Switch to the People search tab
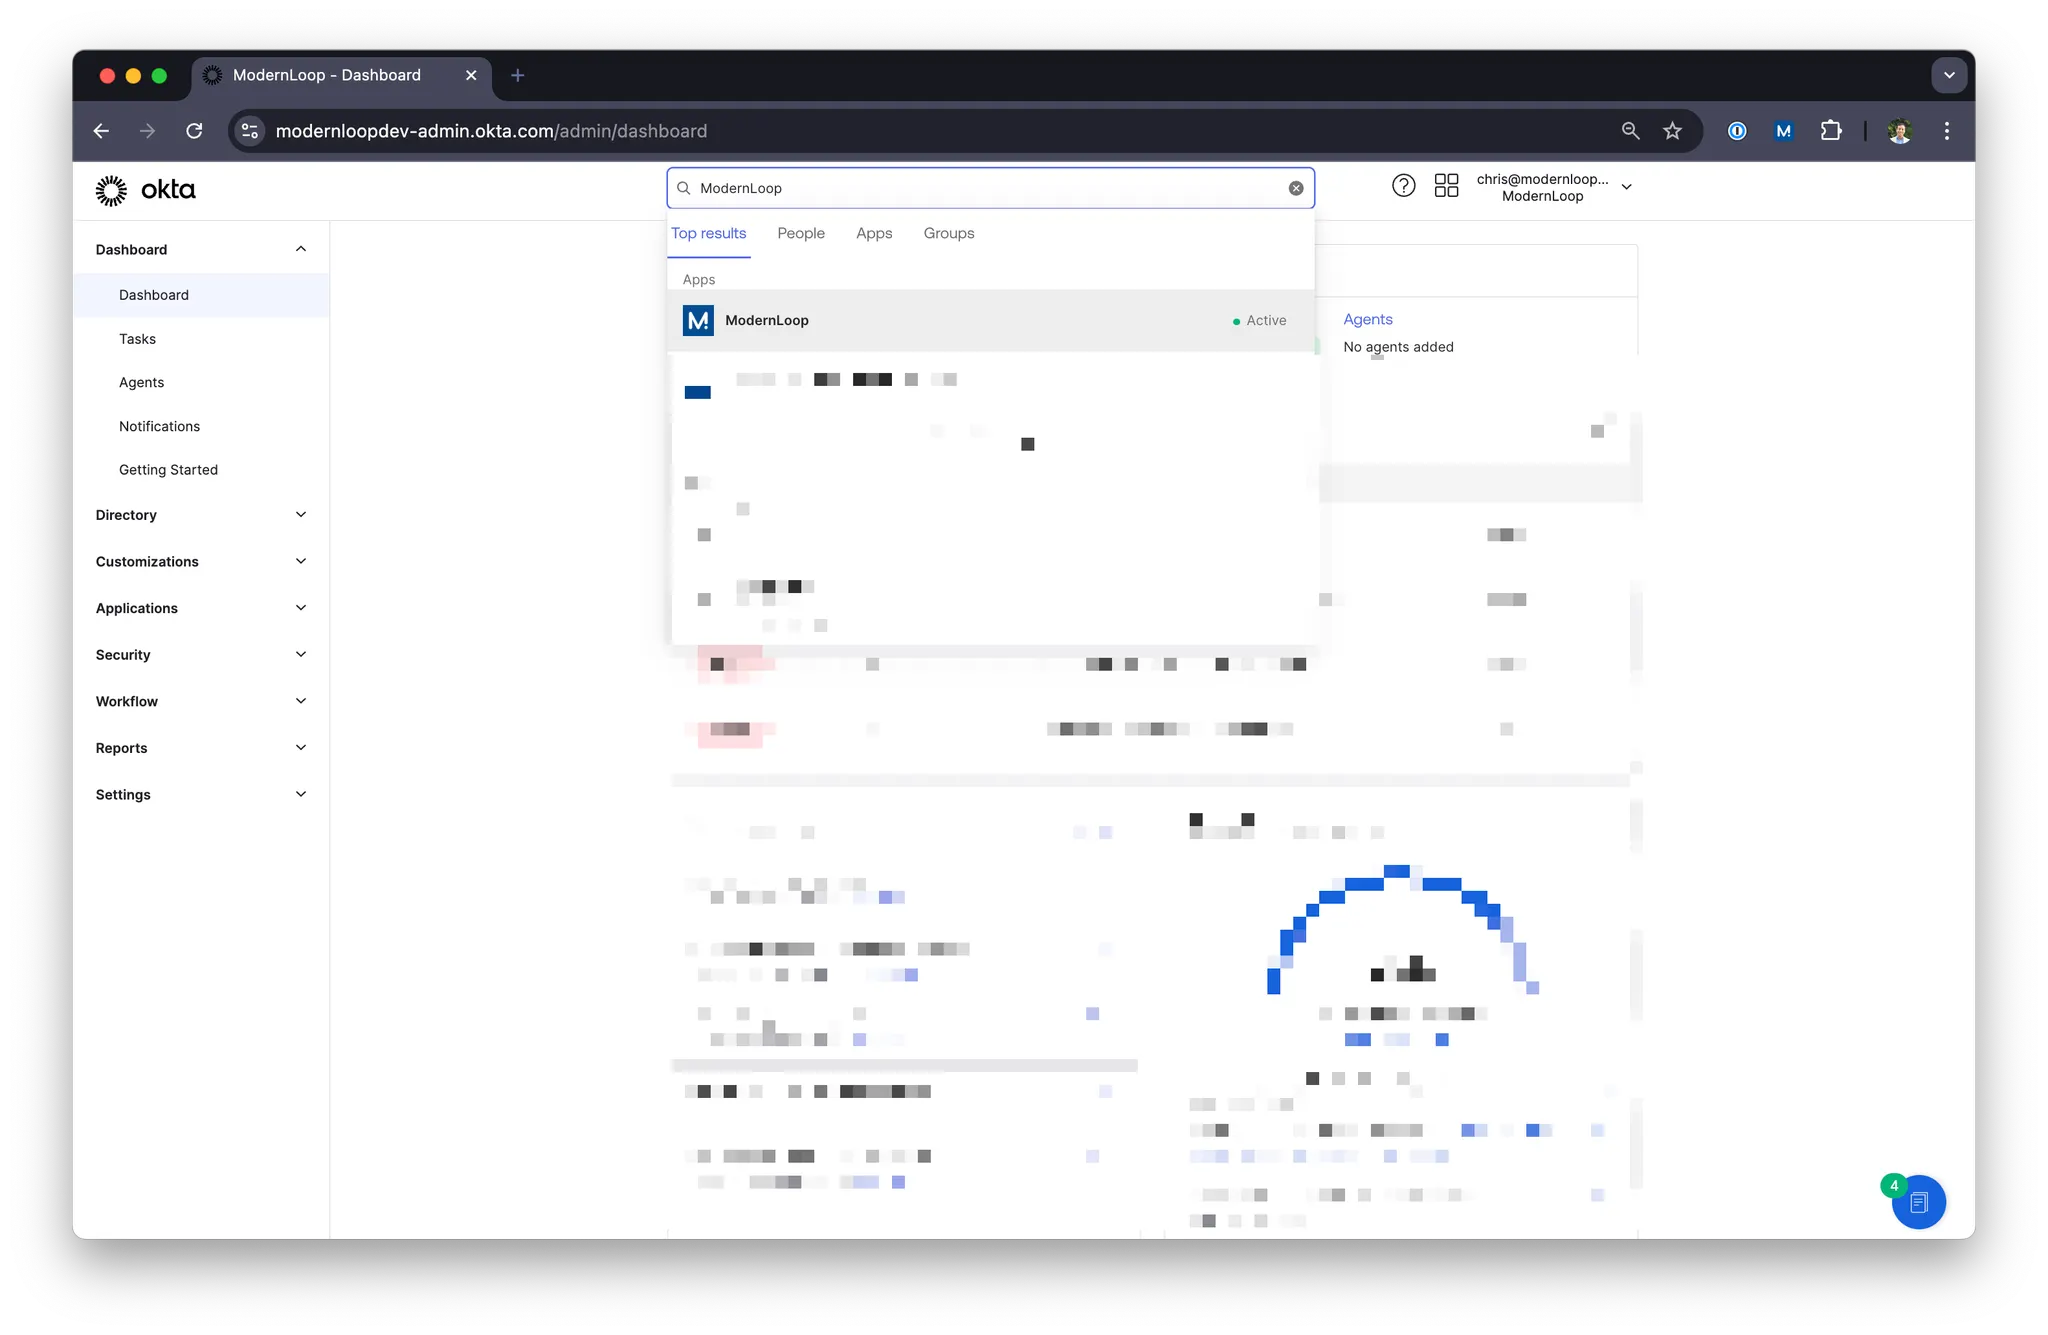The height and width of the screenshot is (1335, 2048). click(x=801, y=233)
